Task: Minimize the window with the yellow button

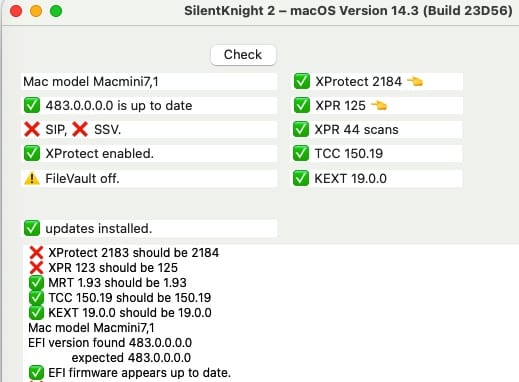Action: 36,11
